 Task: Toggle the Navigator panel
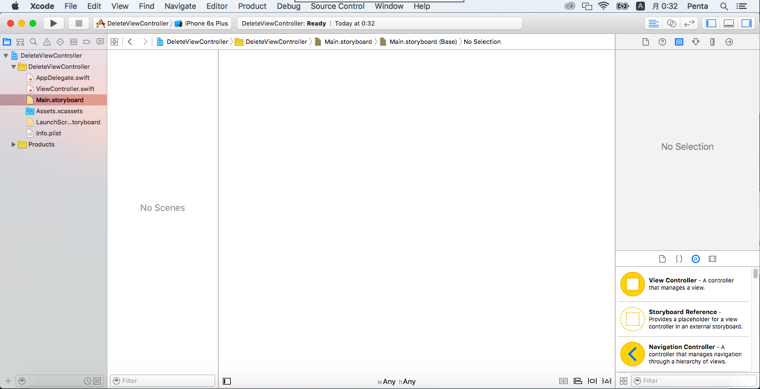711,23
